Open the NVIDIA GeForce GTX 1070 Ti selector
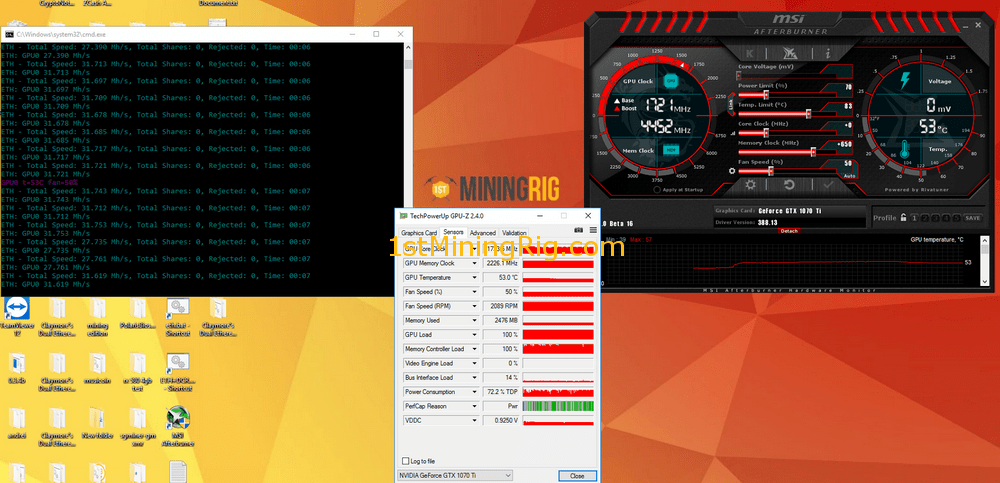Screen dimensions: 1000x483 pos(455,475)
